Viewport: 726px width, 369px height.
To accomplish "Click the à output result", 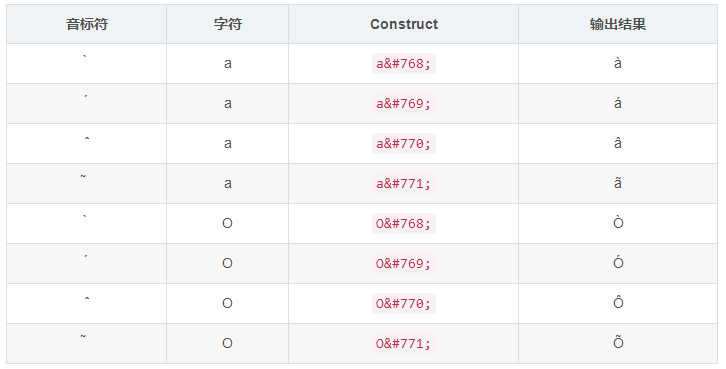I will [x=618, y=63].
